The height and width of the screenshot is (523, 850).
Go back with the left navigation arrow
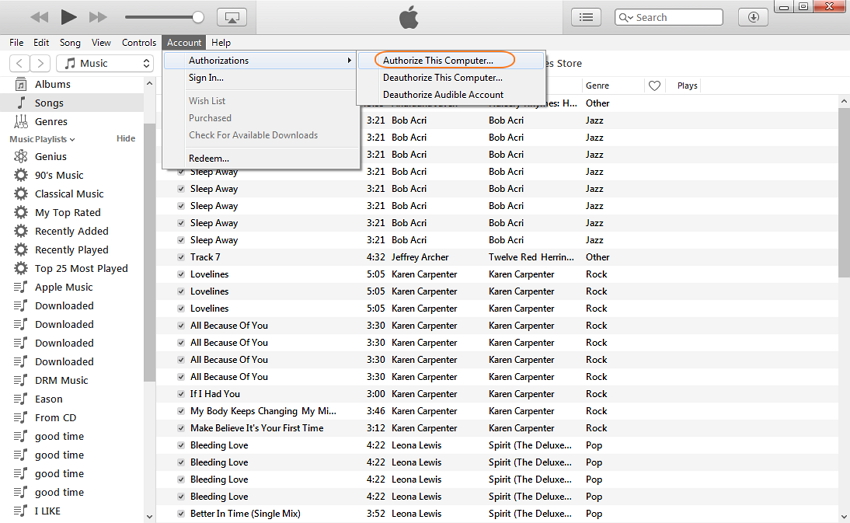tap(20, 63)
